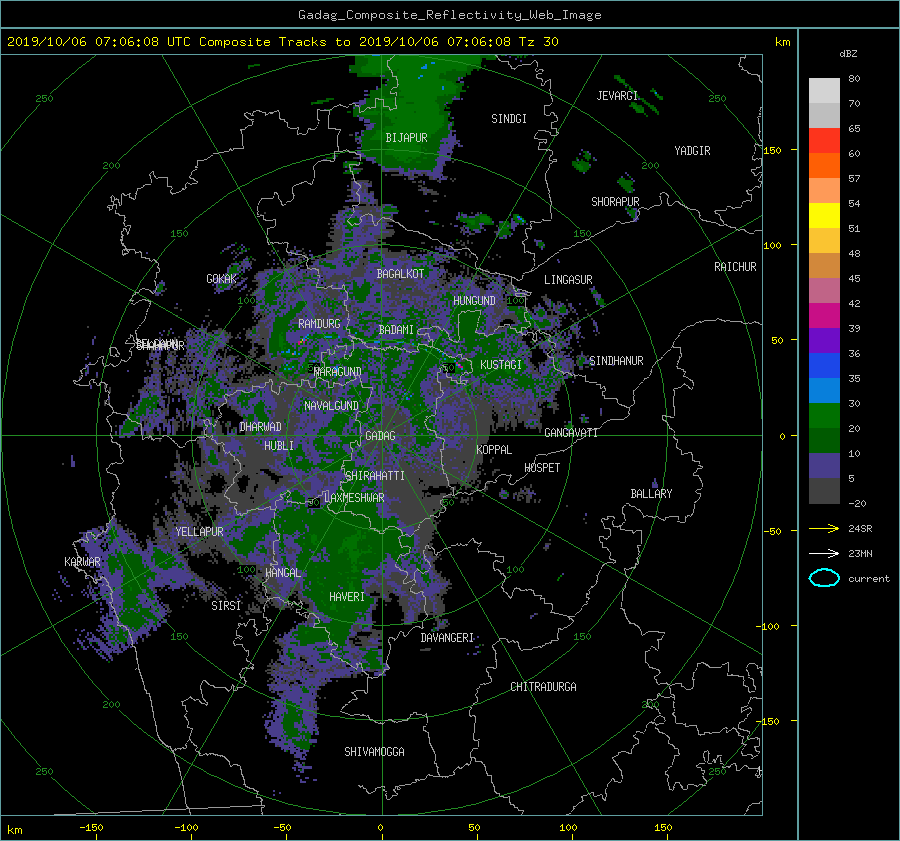Click the RAMDURG city label
The width and height of the screenshot is (900, 841).
319,324
